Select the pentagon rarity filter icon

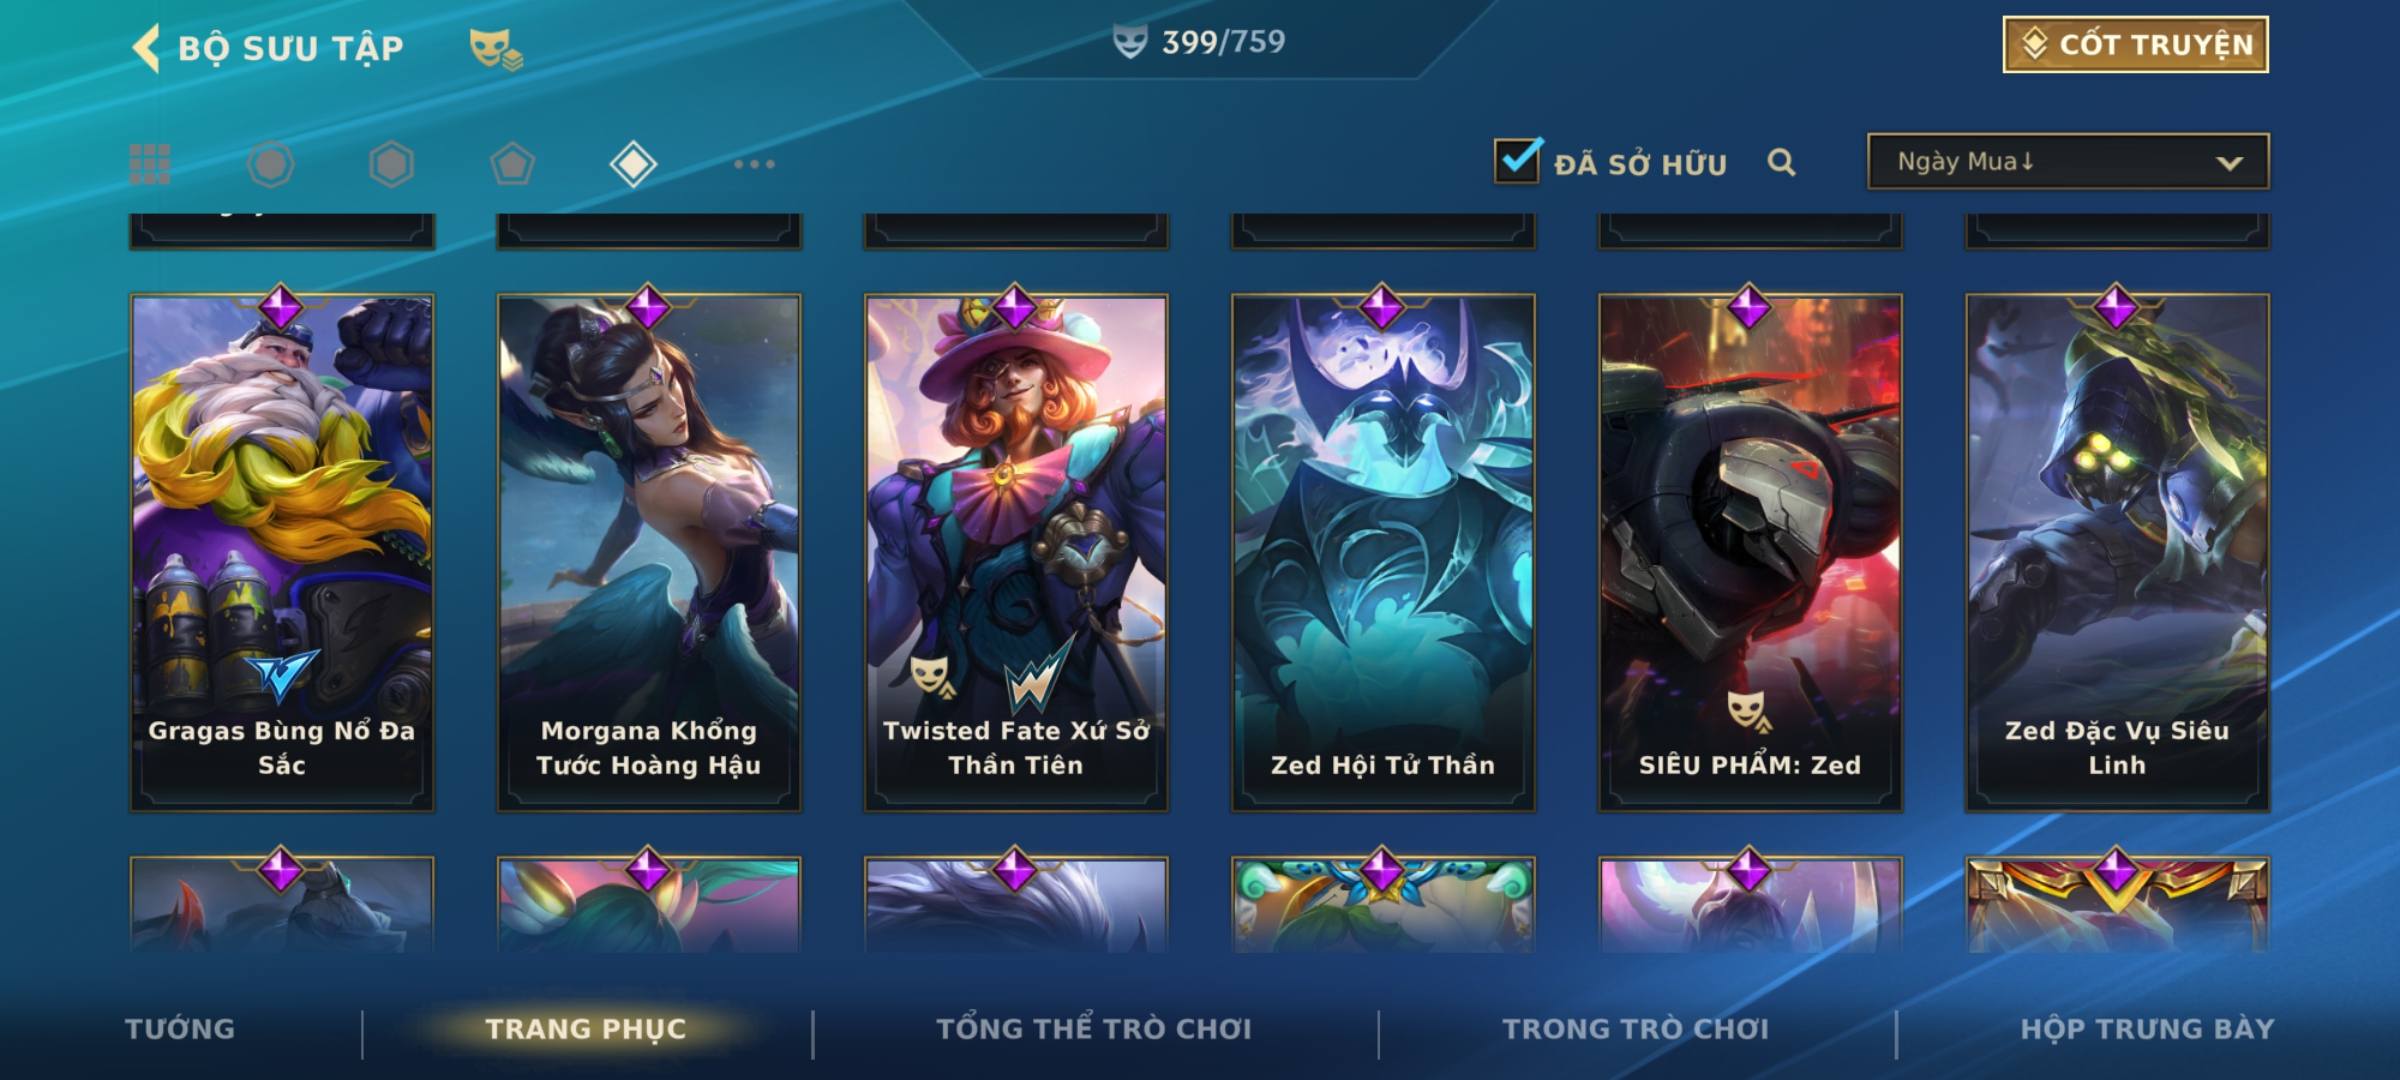[512, 164]
